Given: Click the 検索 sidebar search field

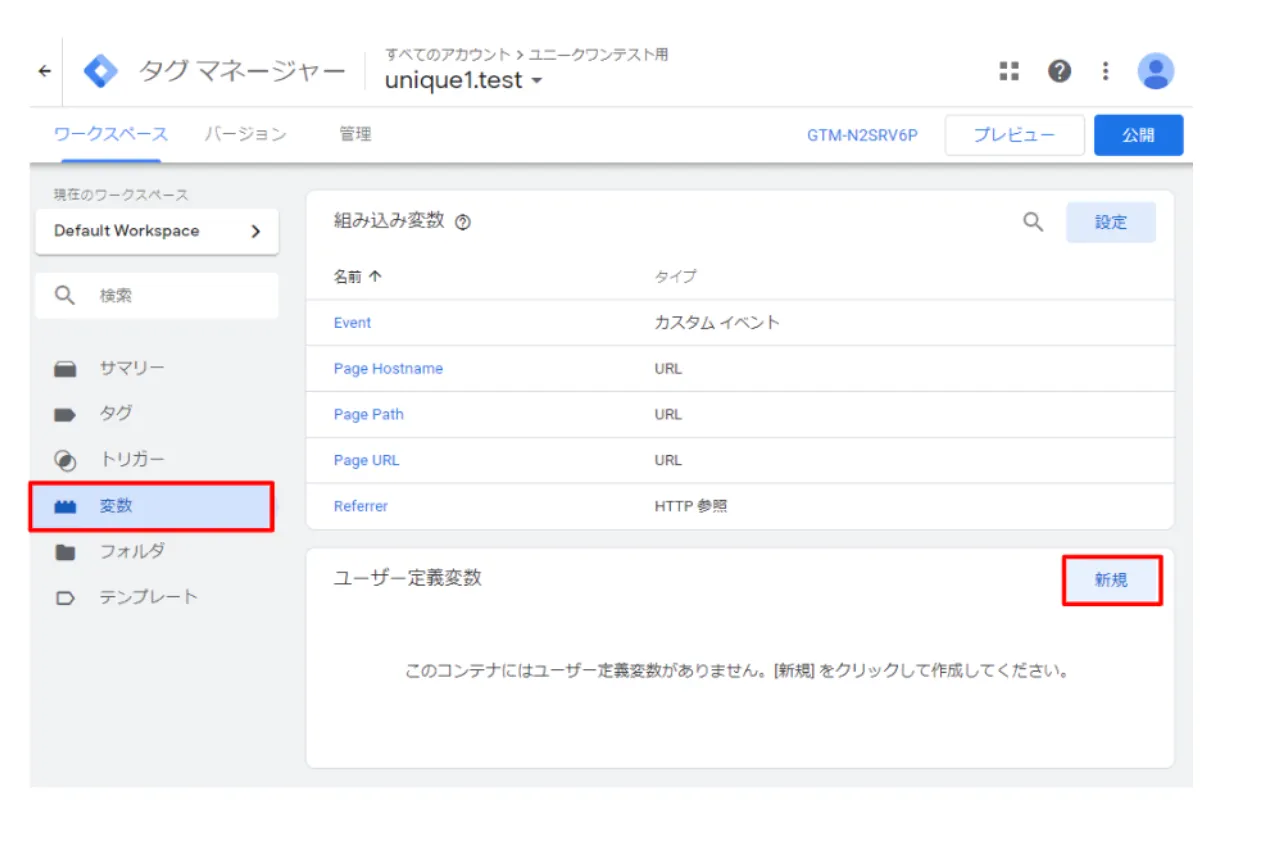Looking at the screenshot, I should pos(157,296).
